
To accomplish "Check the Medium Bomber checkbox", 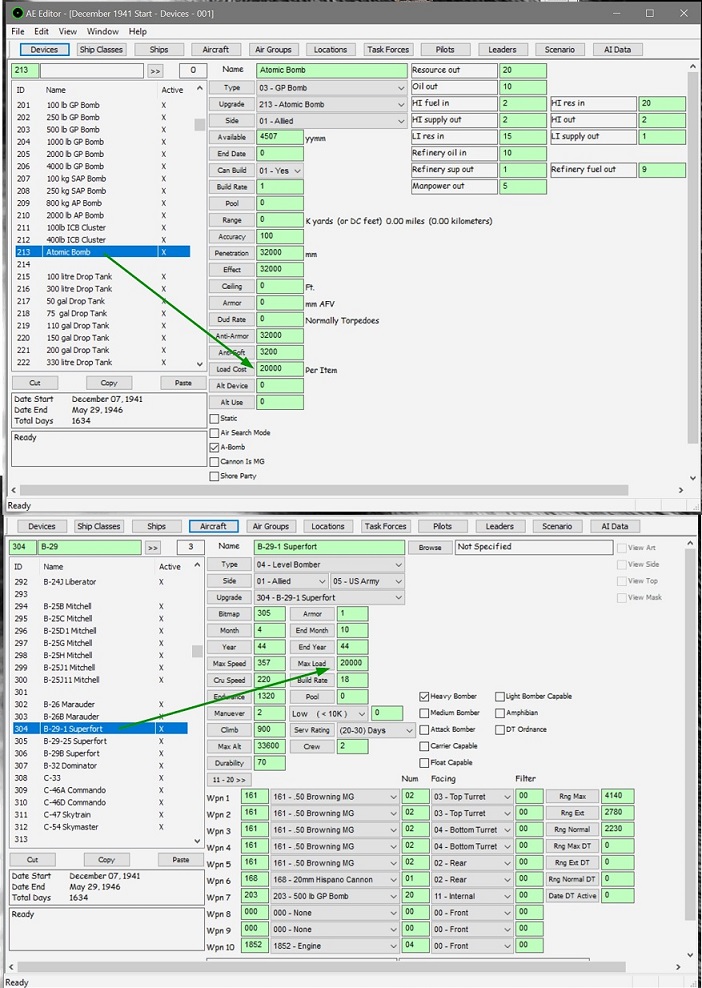I will [x=424, y=713].
